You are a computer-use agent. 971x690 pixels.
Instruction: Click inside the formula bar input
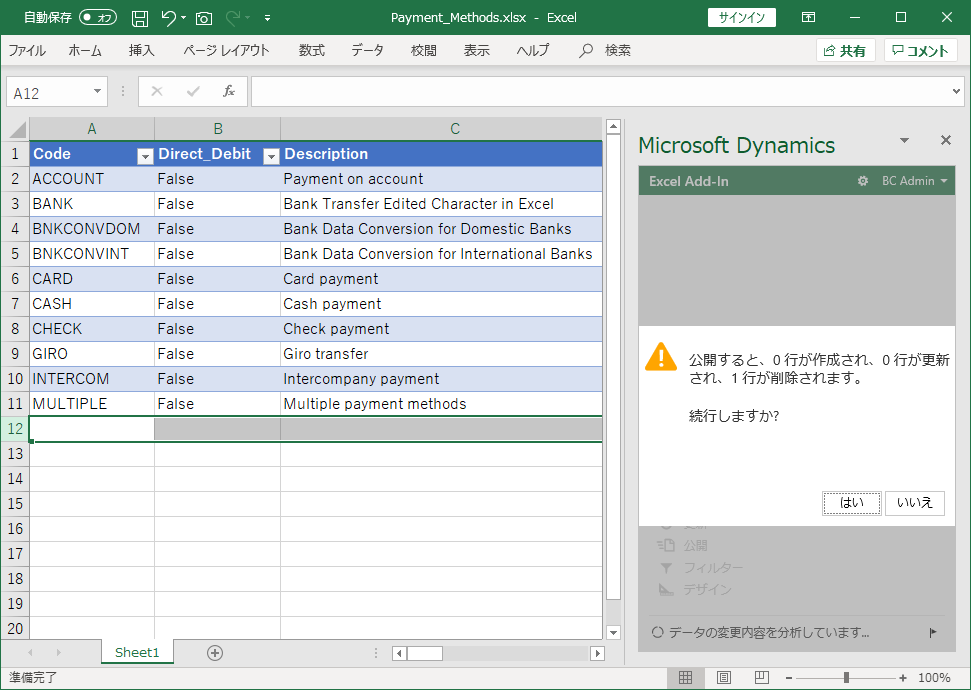[x=599, y=92]
